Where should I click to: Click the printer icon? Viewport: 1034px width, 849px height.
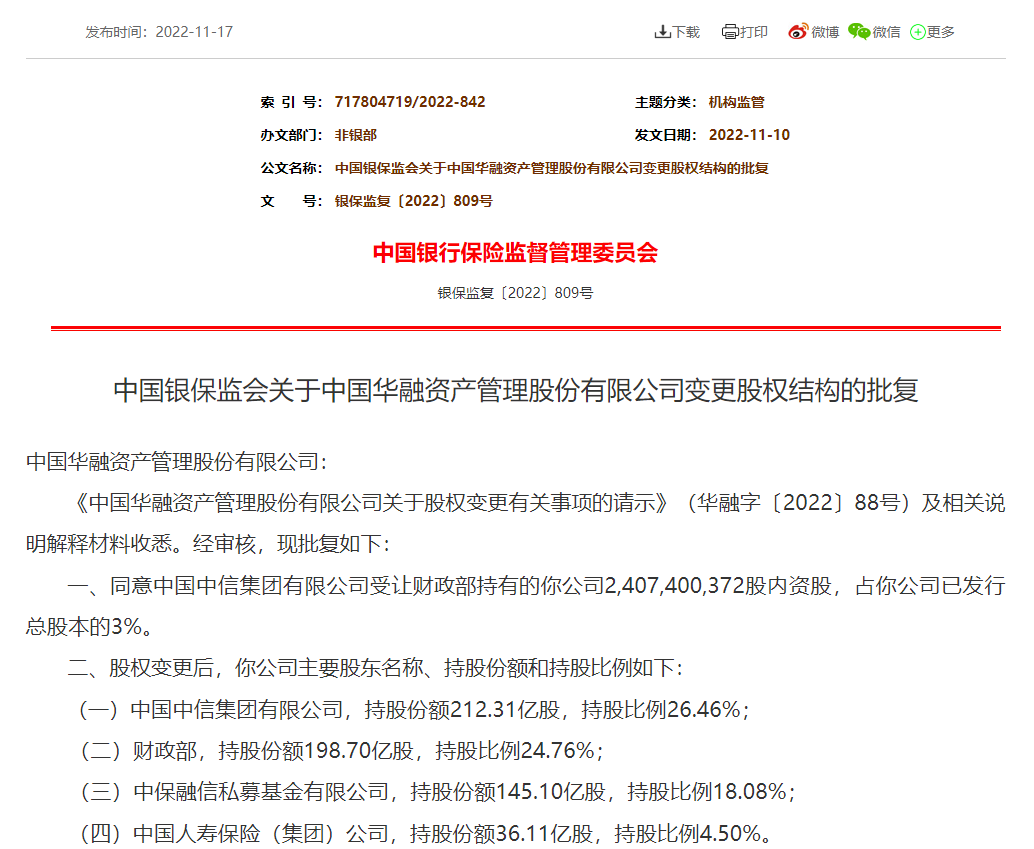(x=730, y=32)
